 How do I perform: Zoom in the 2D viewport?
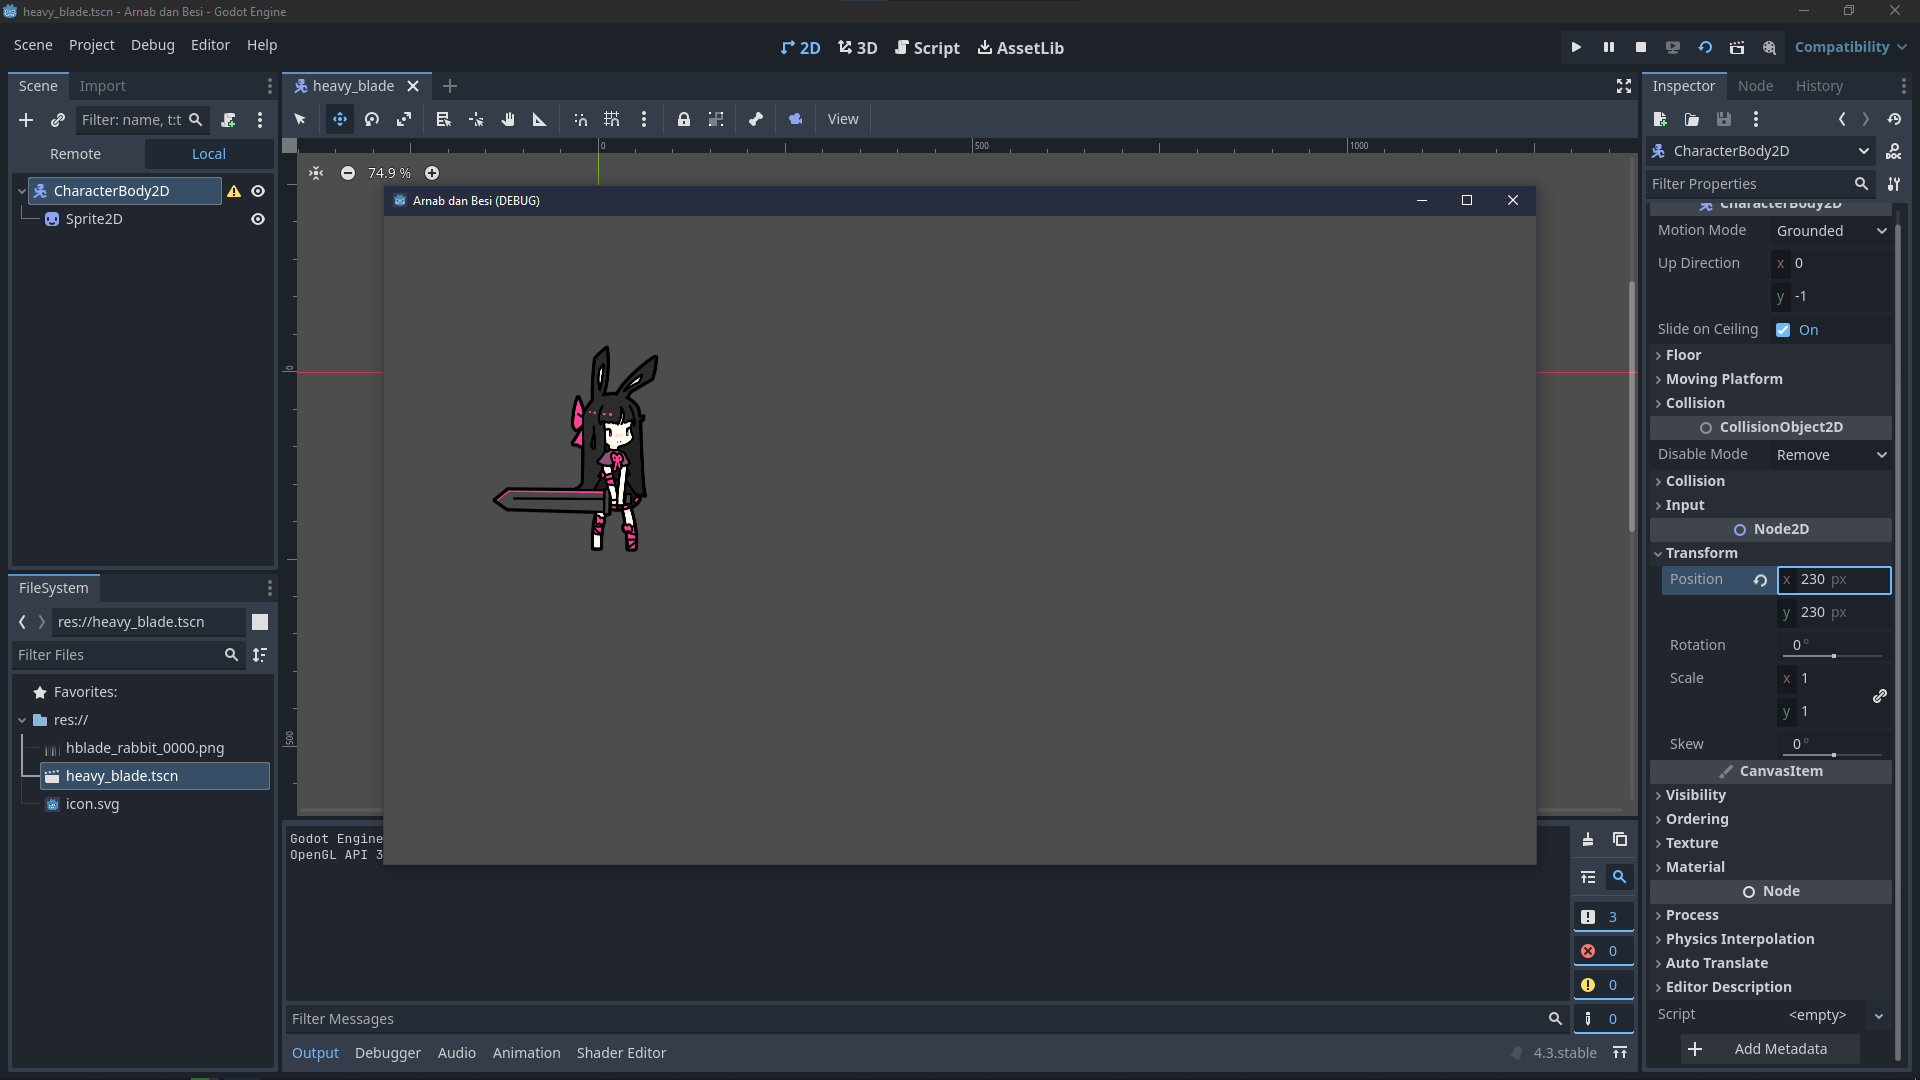pos(432,173)
